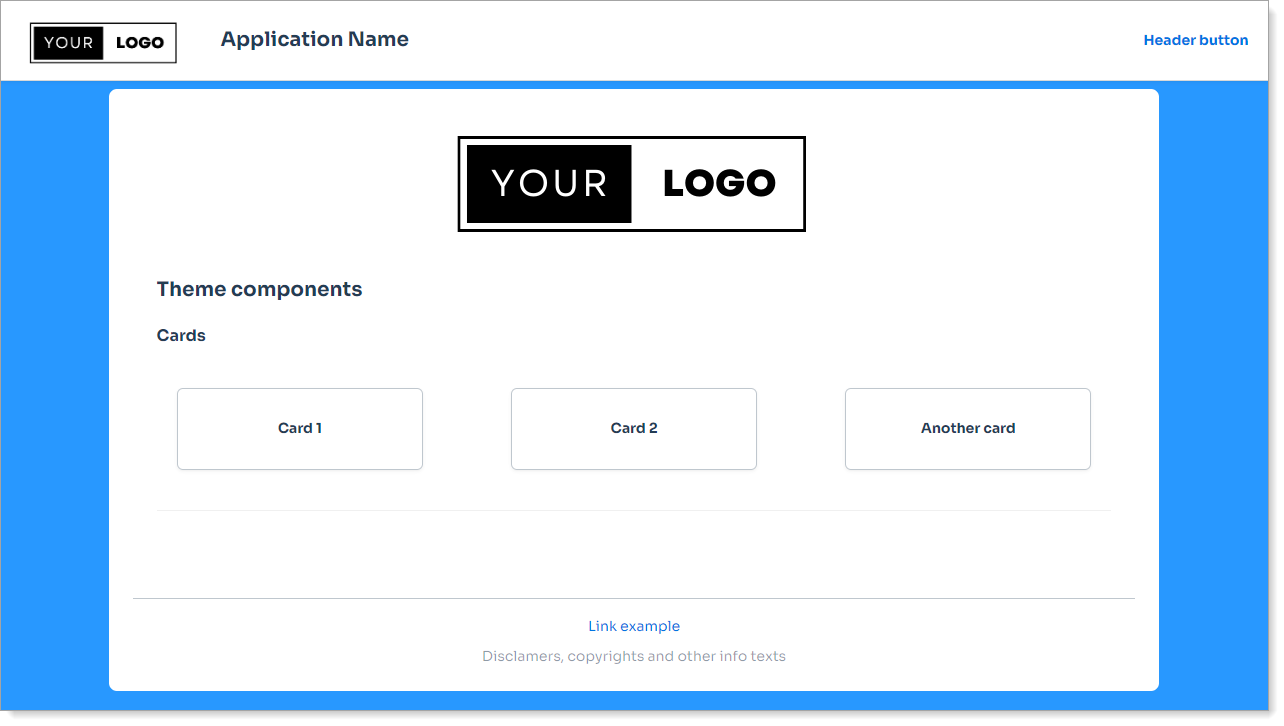The height and width of the screenshot is (726, 1284).
Task: Click the white LOGO portion of the logo
Action: pyautogui.click(x=718, y=184)
